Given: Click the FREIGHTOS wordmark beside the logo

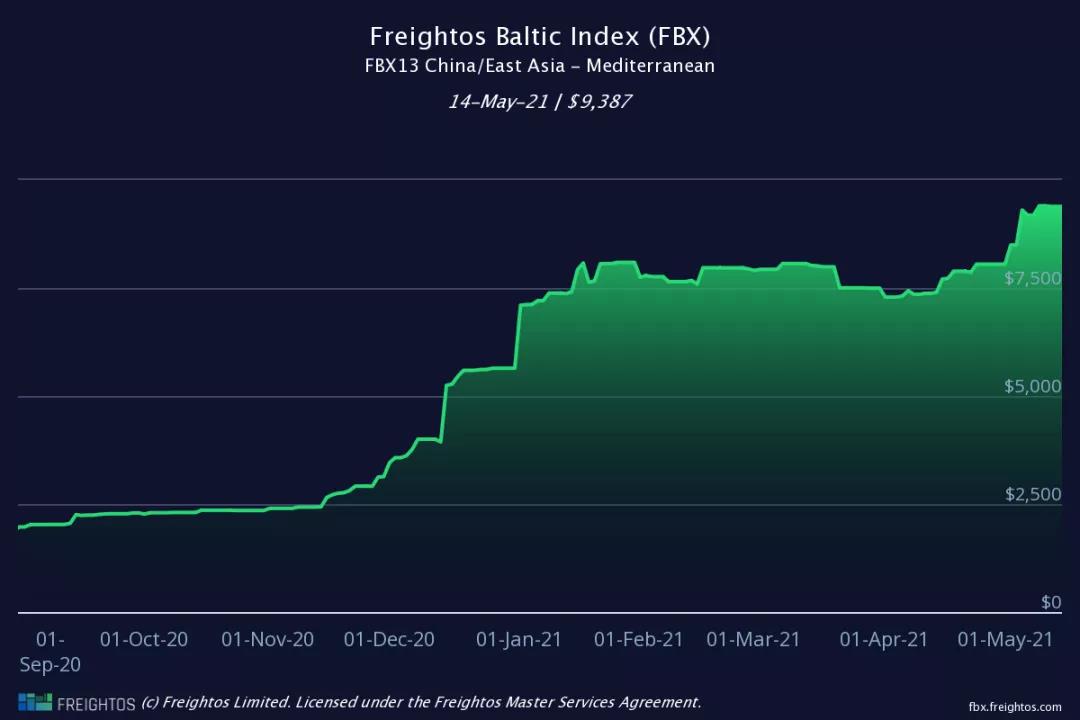Looking at the screenshot, I should click(96, 703).
